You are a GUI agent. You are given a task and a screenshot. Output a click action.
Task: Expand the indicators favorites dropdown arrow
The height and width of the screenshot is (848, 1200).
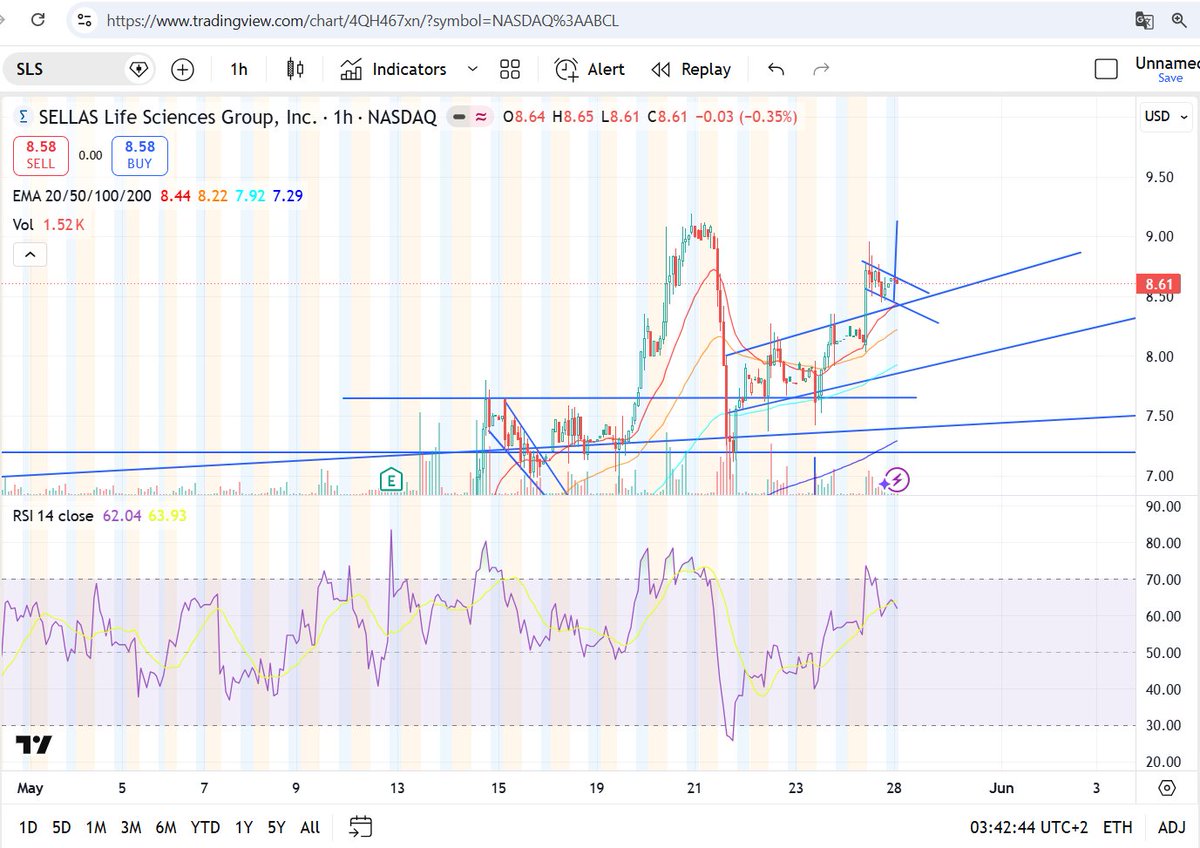pos(472,69)
